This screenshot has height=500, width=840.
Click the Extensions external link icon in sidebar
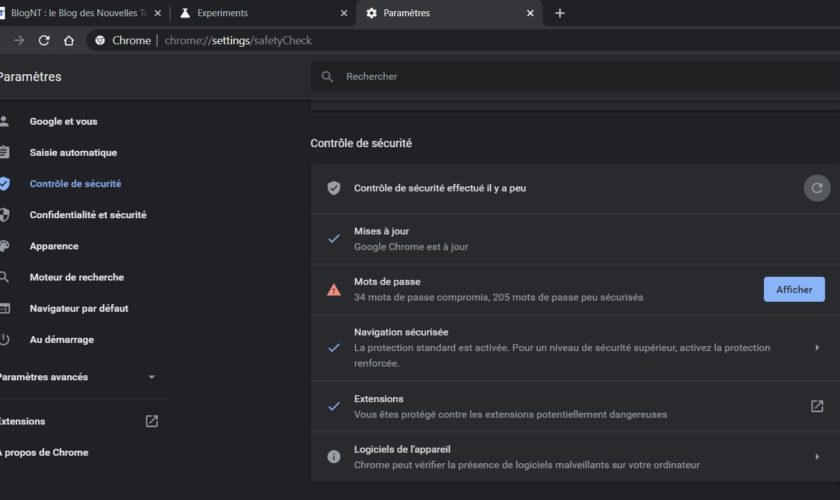click(x=152, y=421)
